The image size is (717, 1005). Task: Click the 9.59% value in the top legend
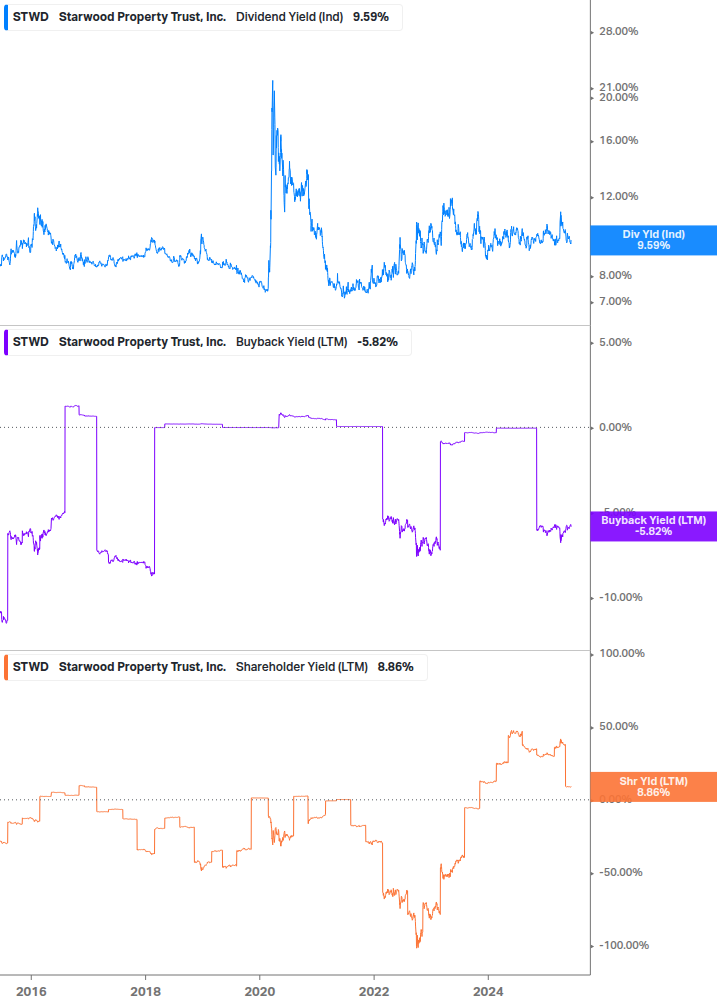click(x=371, y=17)
